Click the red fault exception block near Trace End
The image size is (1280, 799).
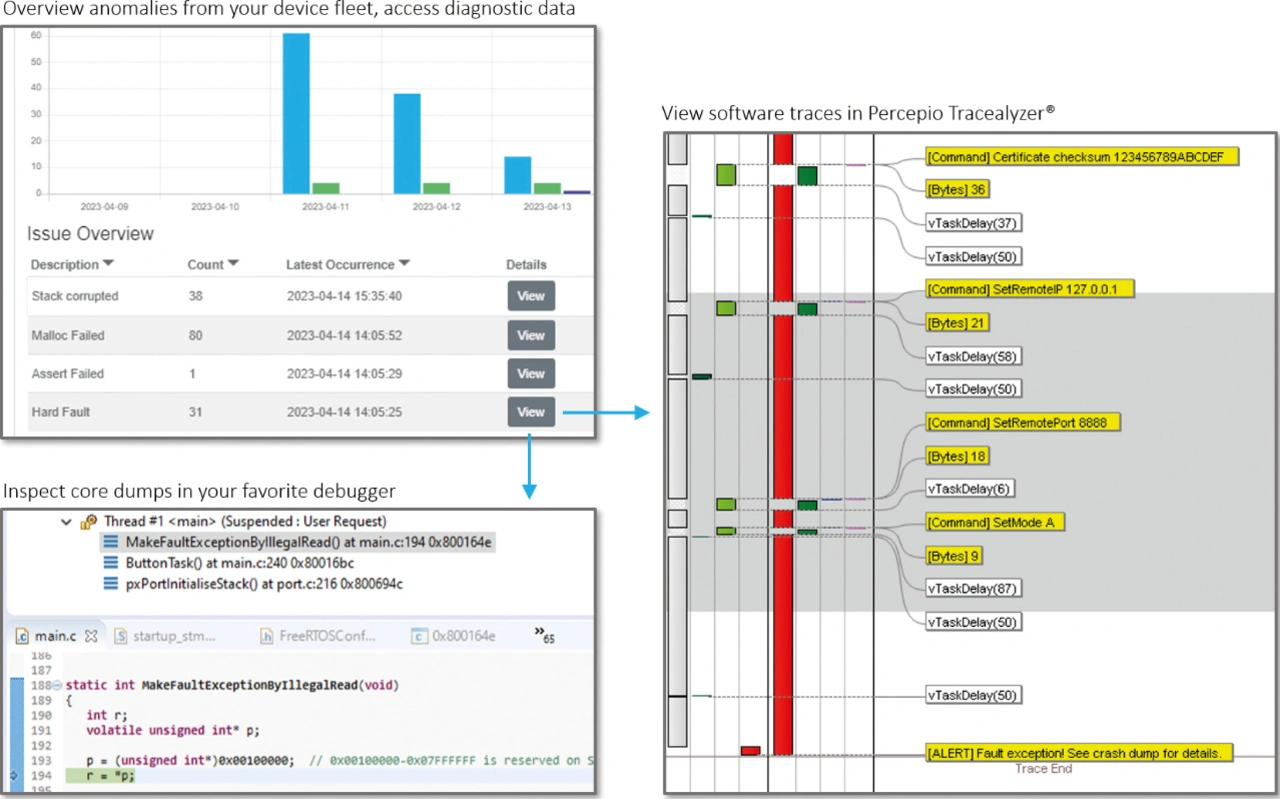pyautogui.click(x=750, y=750)
